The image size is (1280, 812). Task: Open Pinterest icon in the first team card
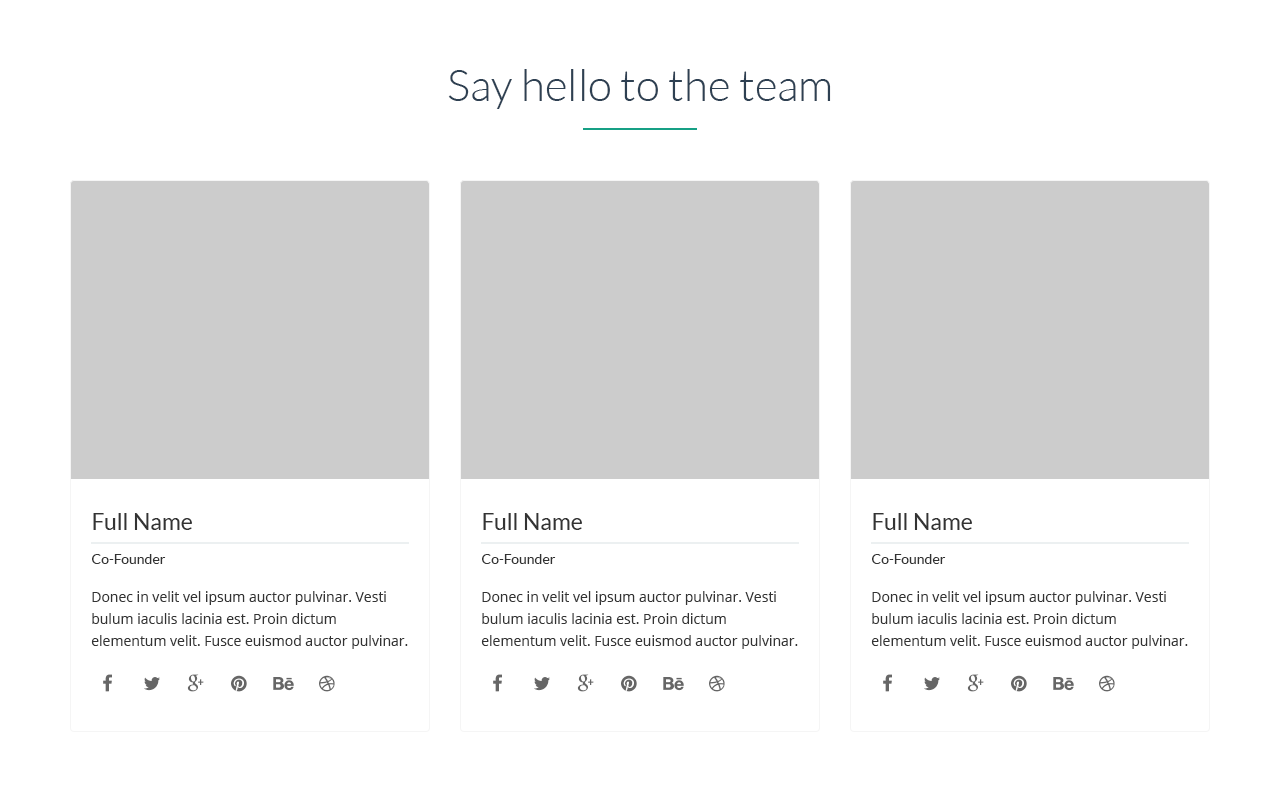[238, 684]
